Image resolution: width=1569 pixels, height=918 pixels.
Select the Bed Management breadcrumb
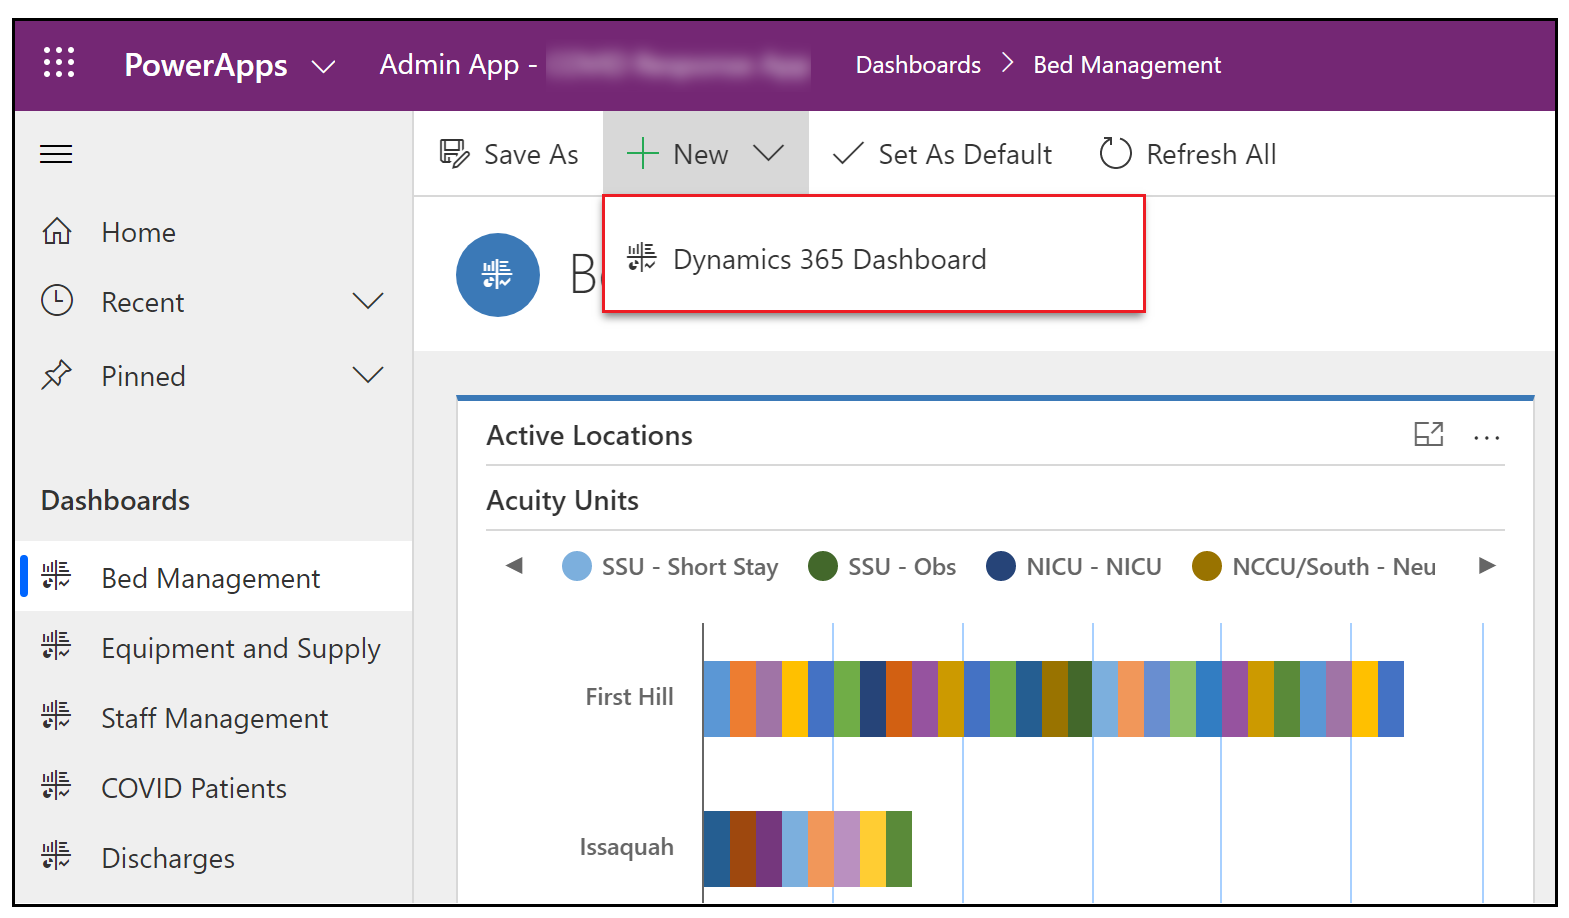[x=1127, y=65]
